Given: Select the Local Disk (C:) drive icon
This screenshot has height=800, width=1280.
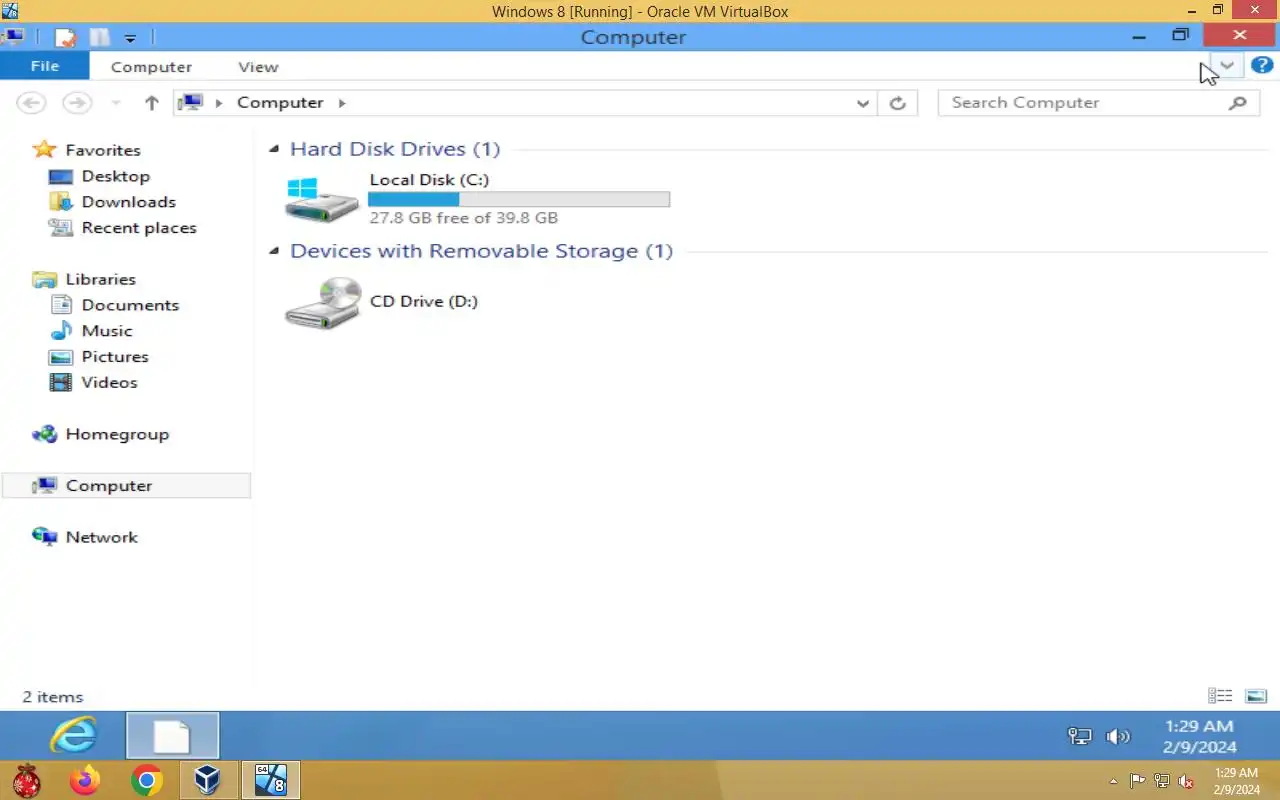Looking at the screenshot, I should click(x=321, y=199).
